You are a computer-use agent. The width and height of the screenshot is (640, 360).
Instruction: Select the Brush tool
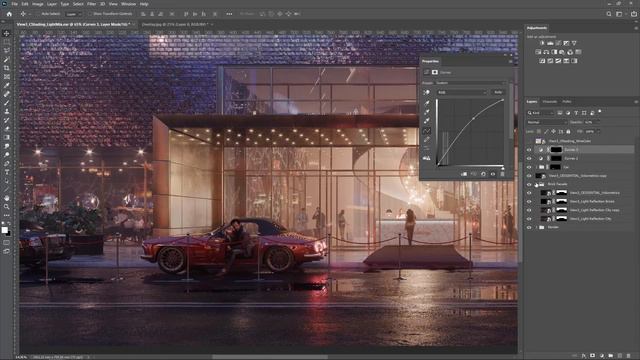coord(6,103)
